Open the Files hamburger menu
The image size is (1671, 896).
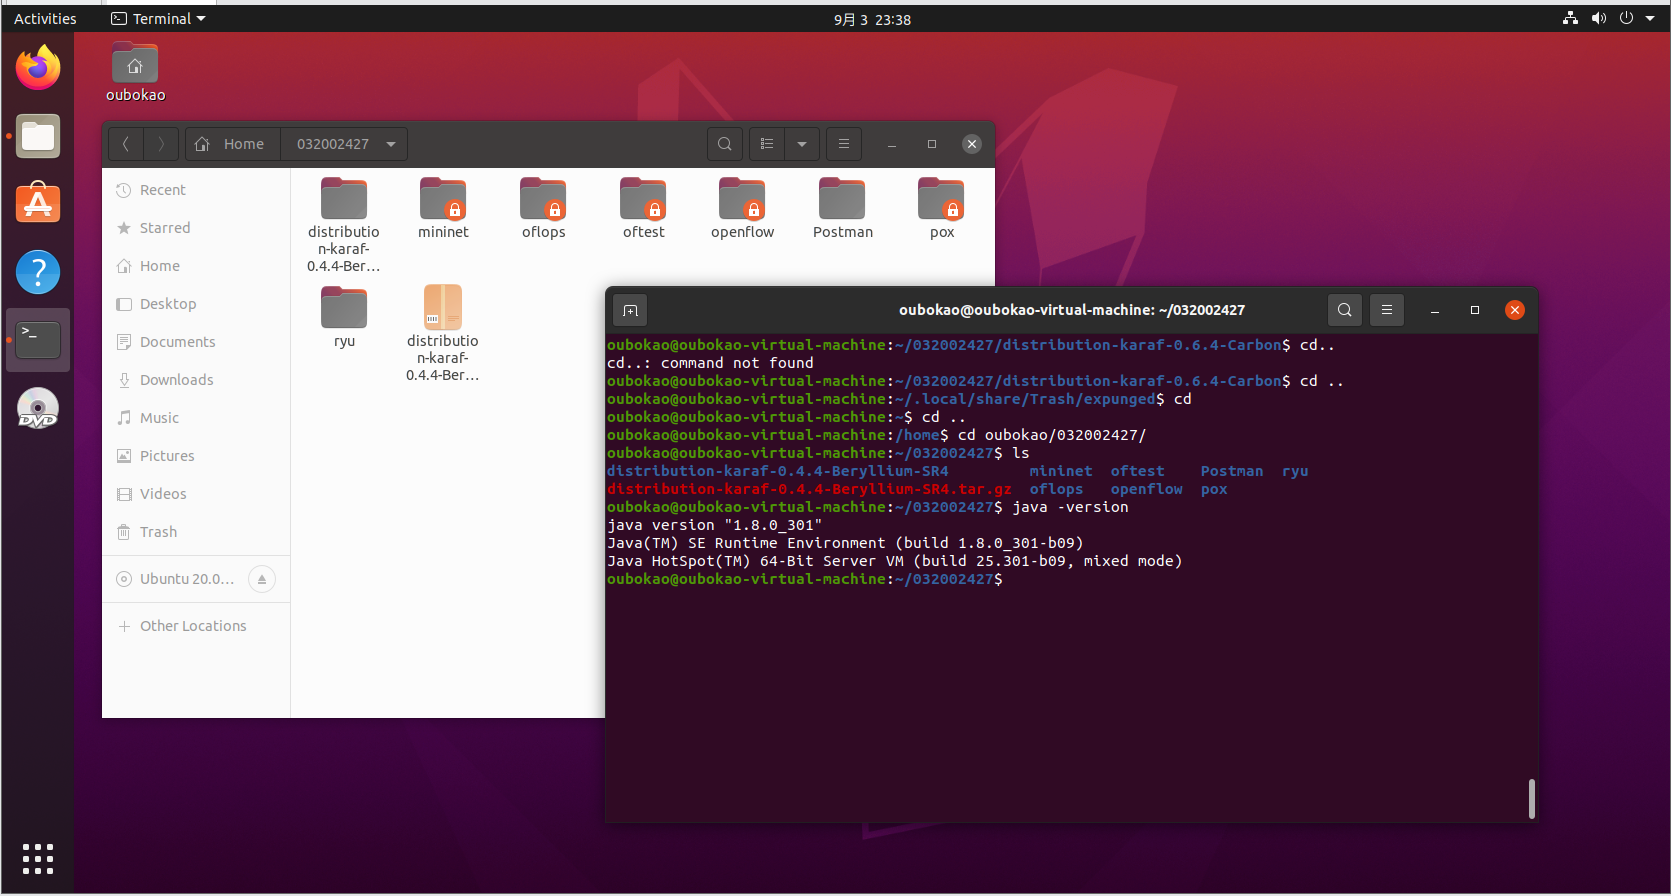[x=844, y=144]
